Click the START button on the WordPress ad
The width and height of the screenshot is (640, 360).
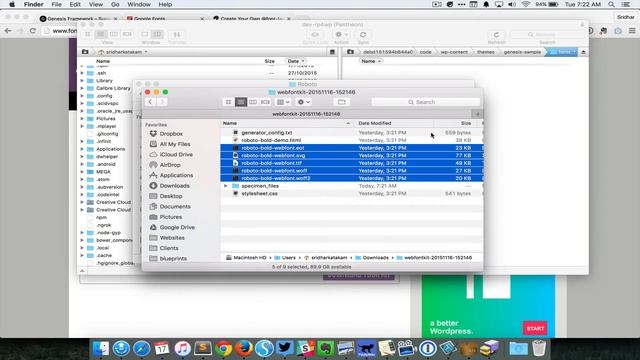coord(535,328)
